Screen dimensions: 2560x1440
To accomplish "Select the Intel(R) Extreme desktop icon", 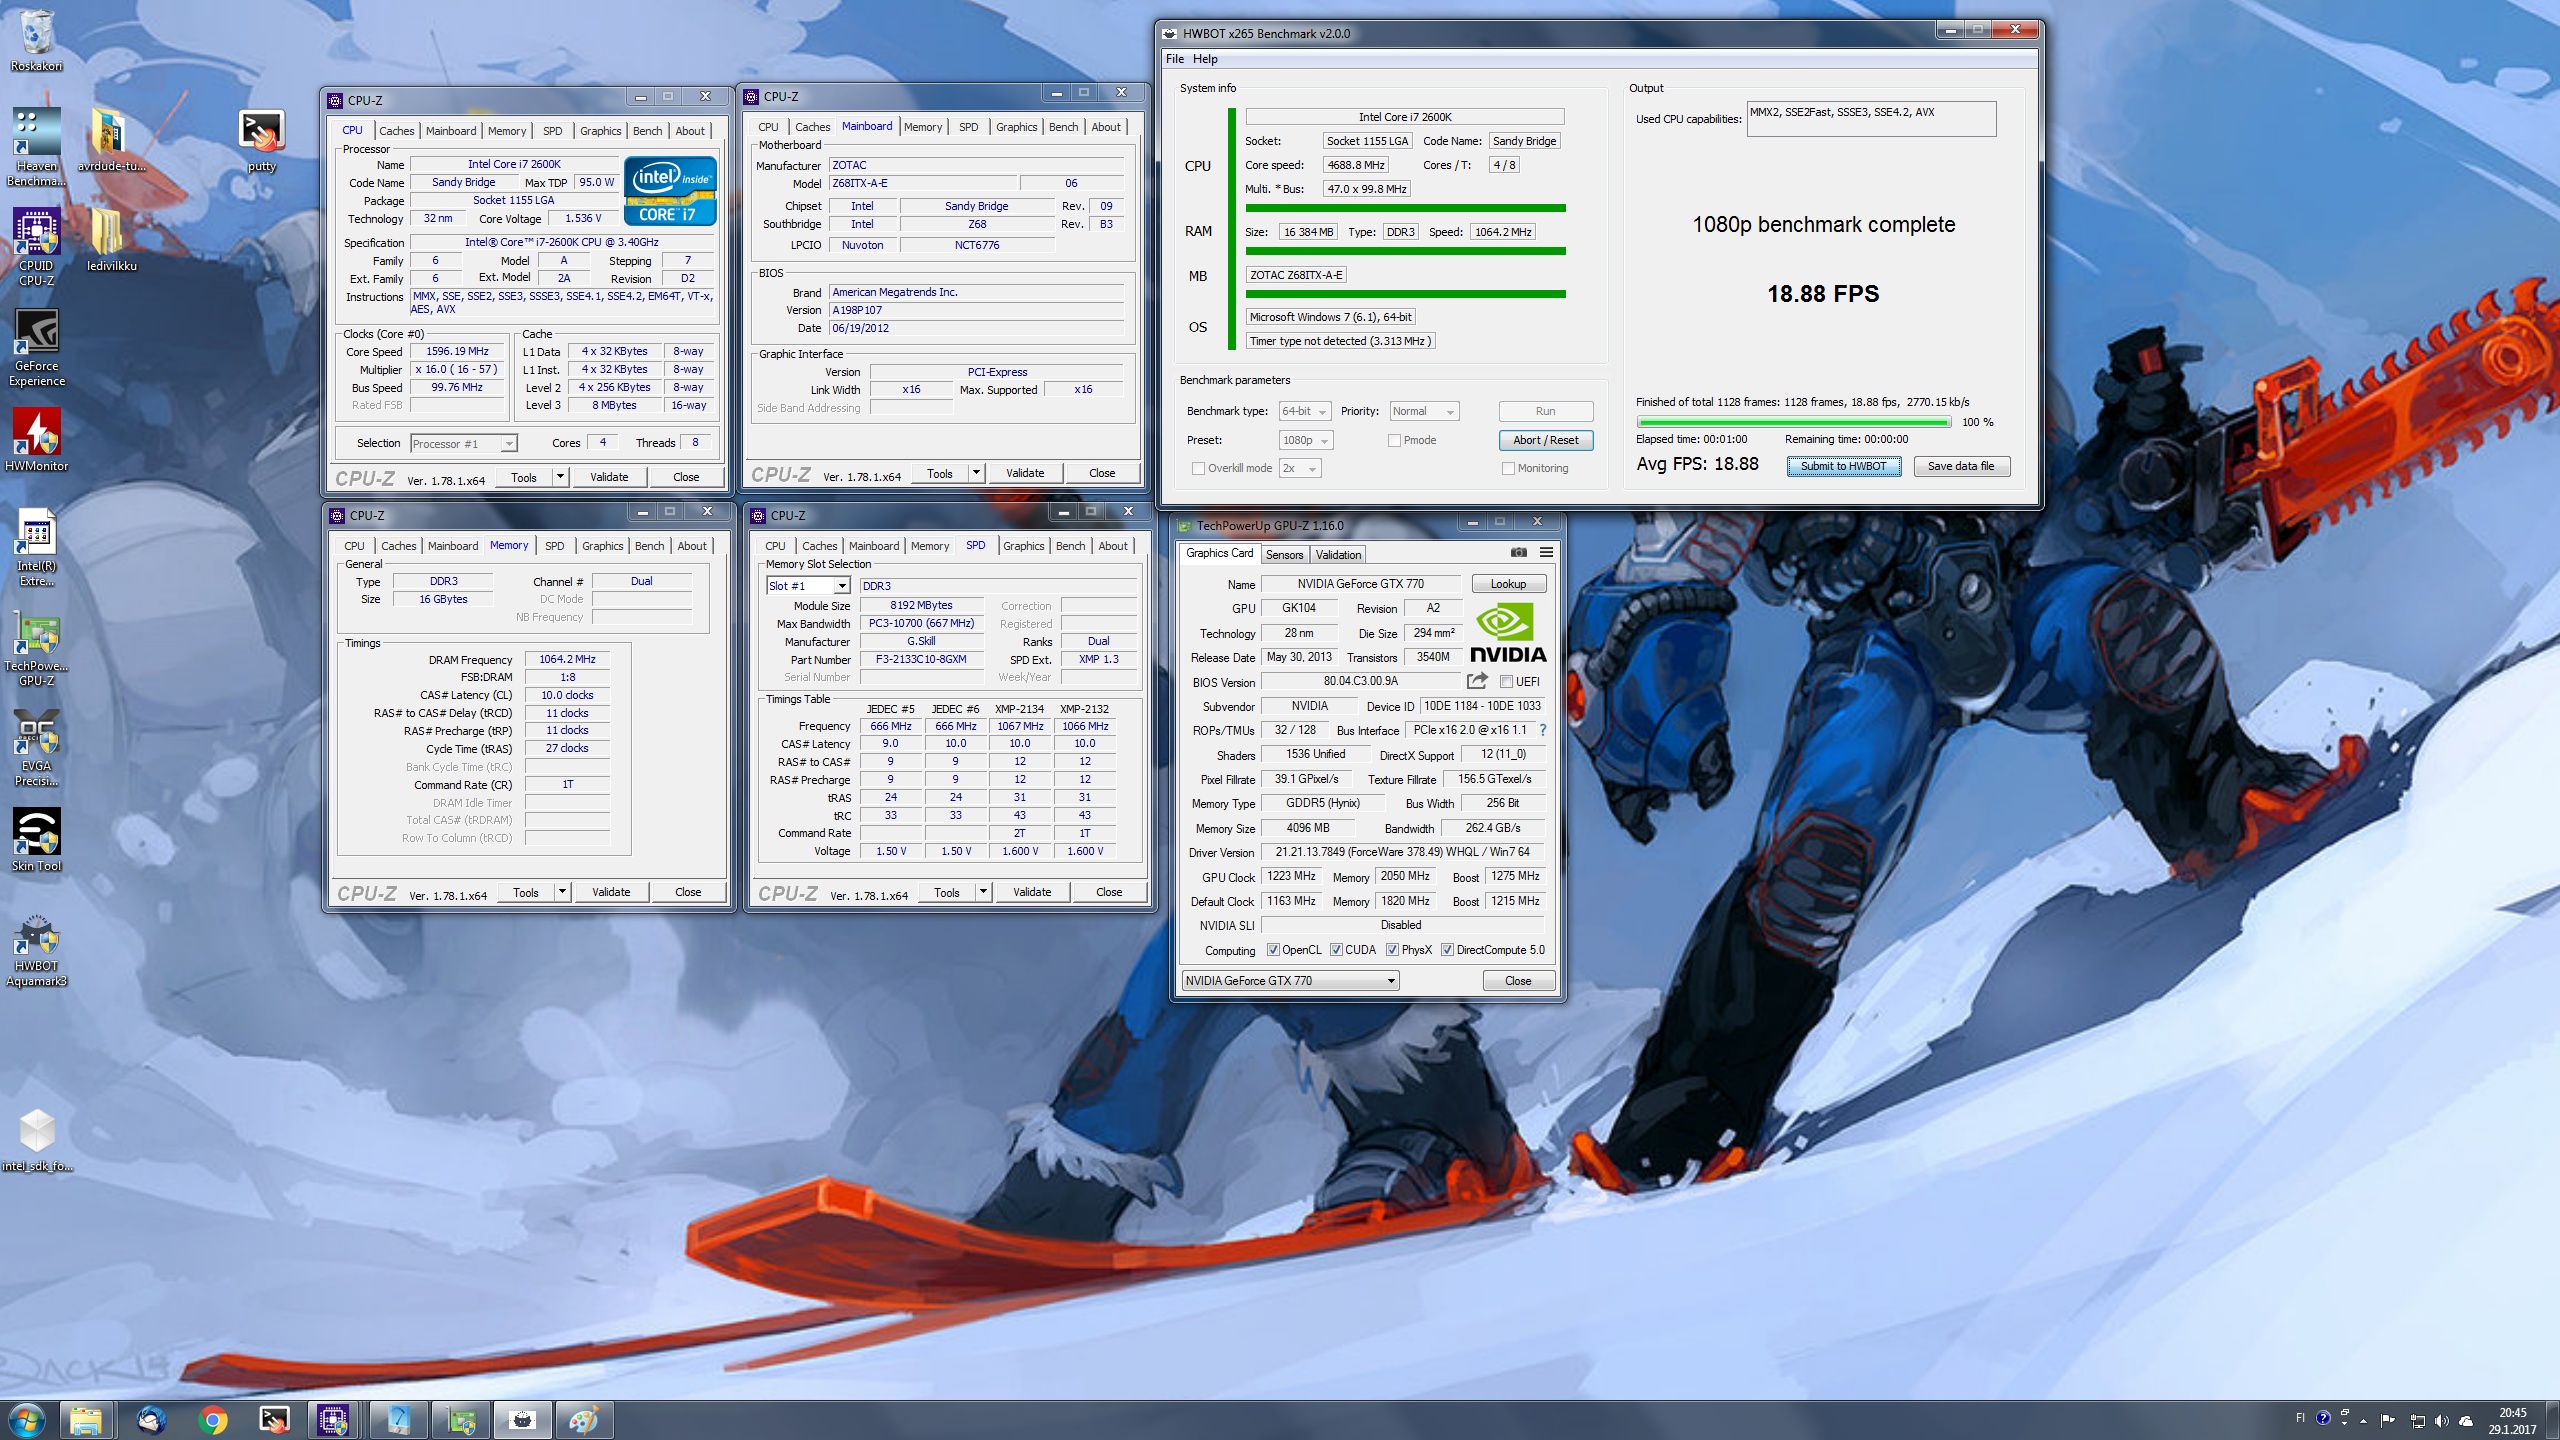I will (36, 546).
